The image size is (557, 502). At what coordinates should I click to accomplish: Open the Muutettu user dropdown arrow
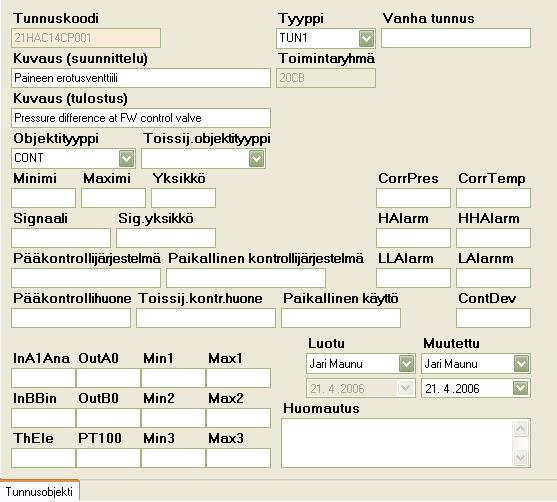tap(521, 363)
